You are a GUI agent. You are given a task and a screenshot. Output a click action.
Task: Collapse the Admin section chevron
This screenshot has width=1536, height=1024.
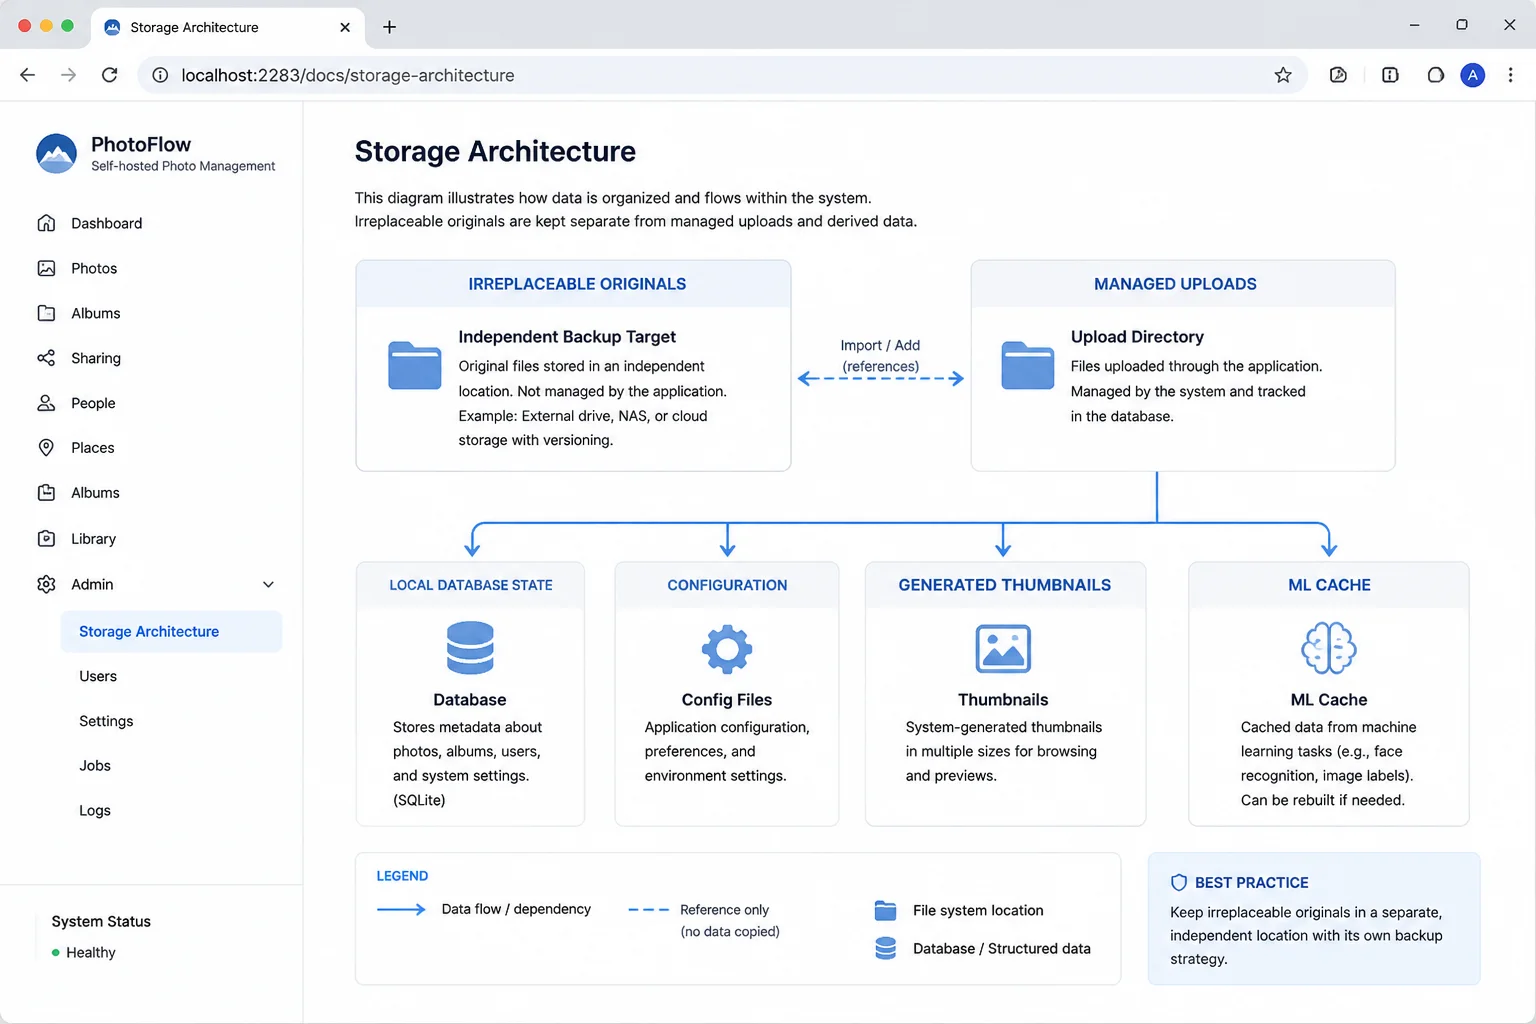(x=268, y=584)
